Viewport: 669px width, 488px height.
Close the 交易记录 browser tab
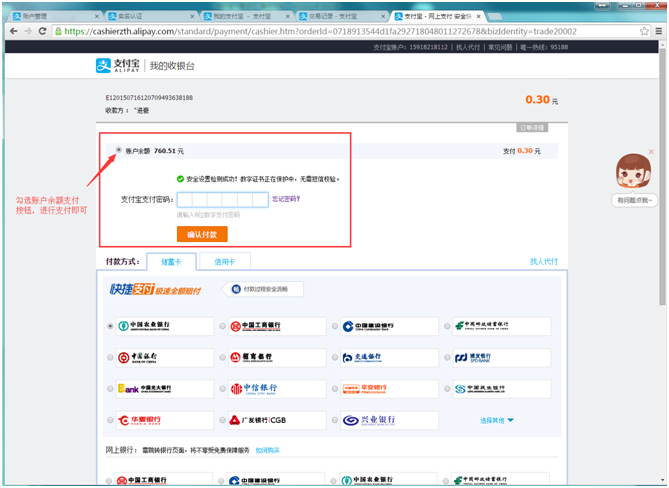click(x=383, y=16)
